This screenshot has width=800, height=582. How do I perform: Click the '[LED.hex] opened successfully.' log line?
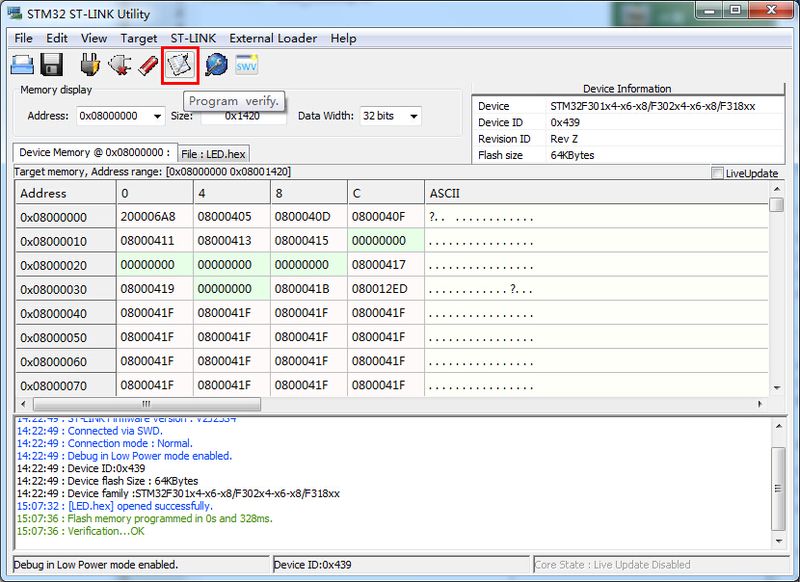point(115,506)
